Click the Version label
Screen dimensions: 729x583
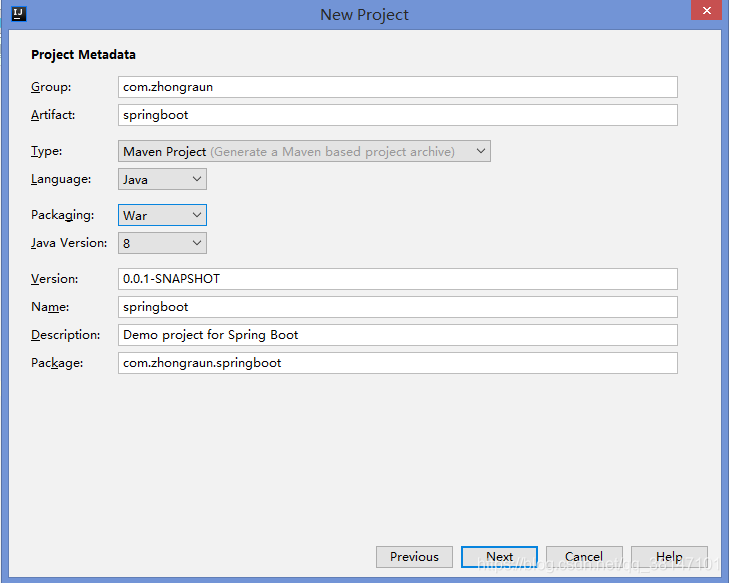click(x=54, y=279)
